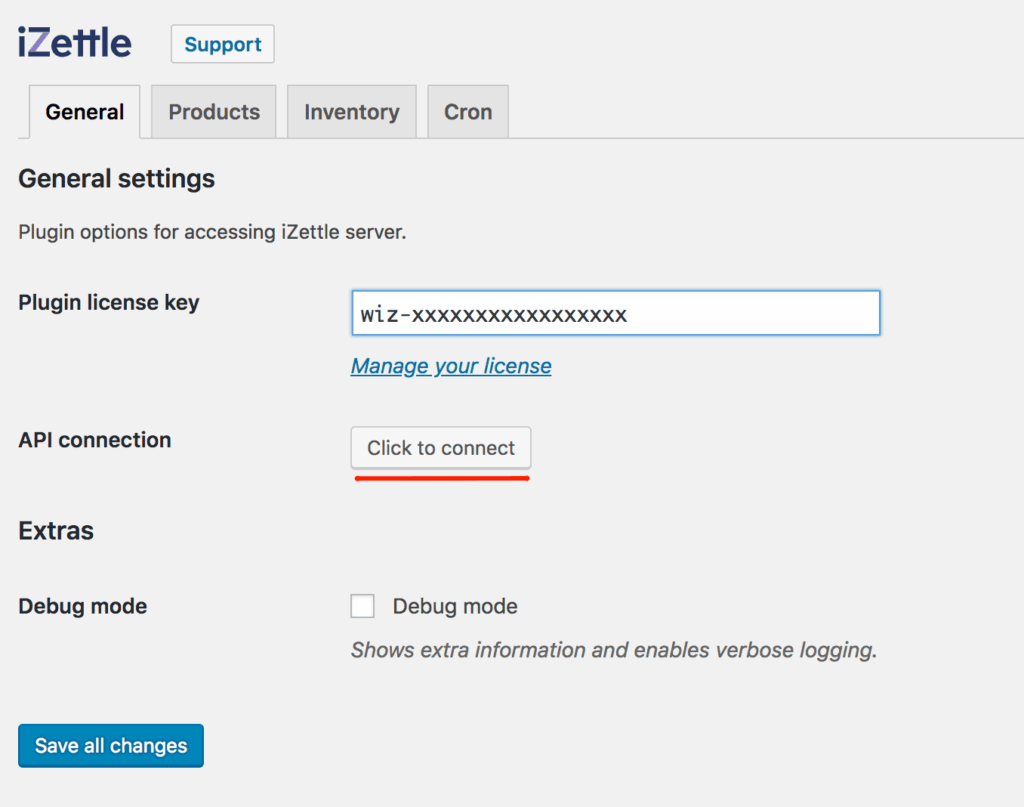Focus the Plugin license key input field
Screen dimensions: 1024x807
click(615, 314)
